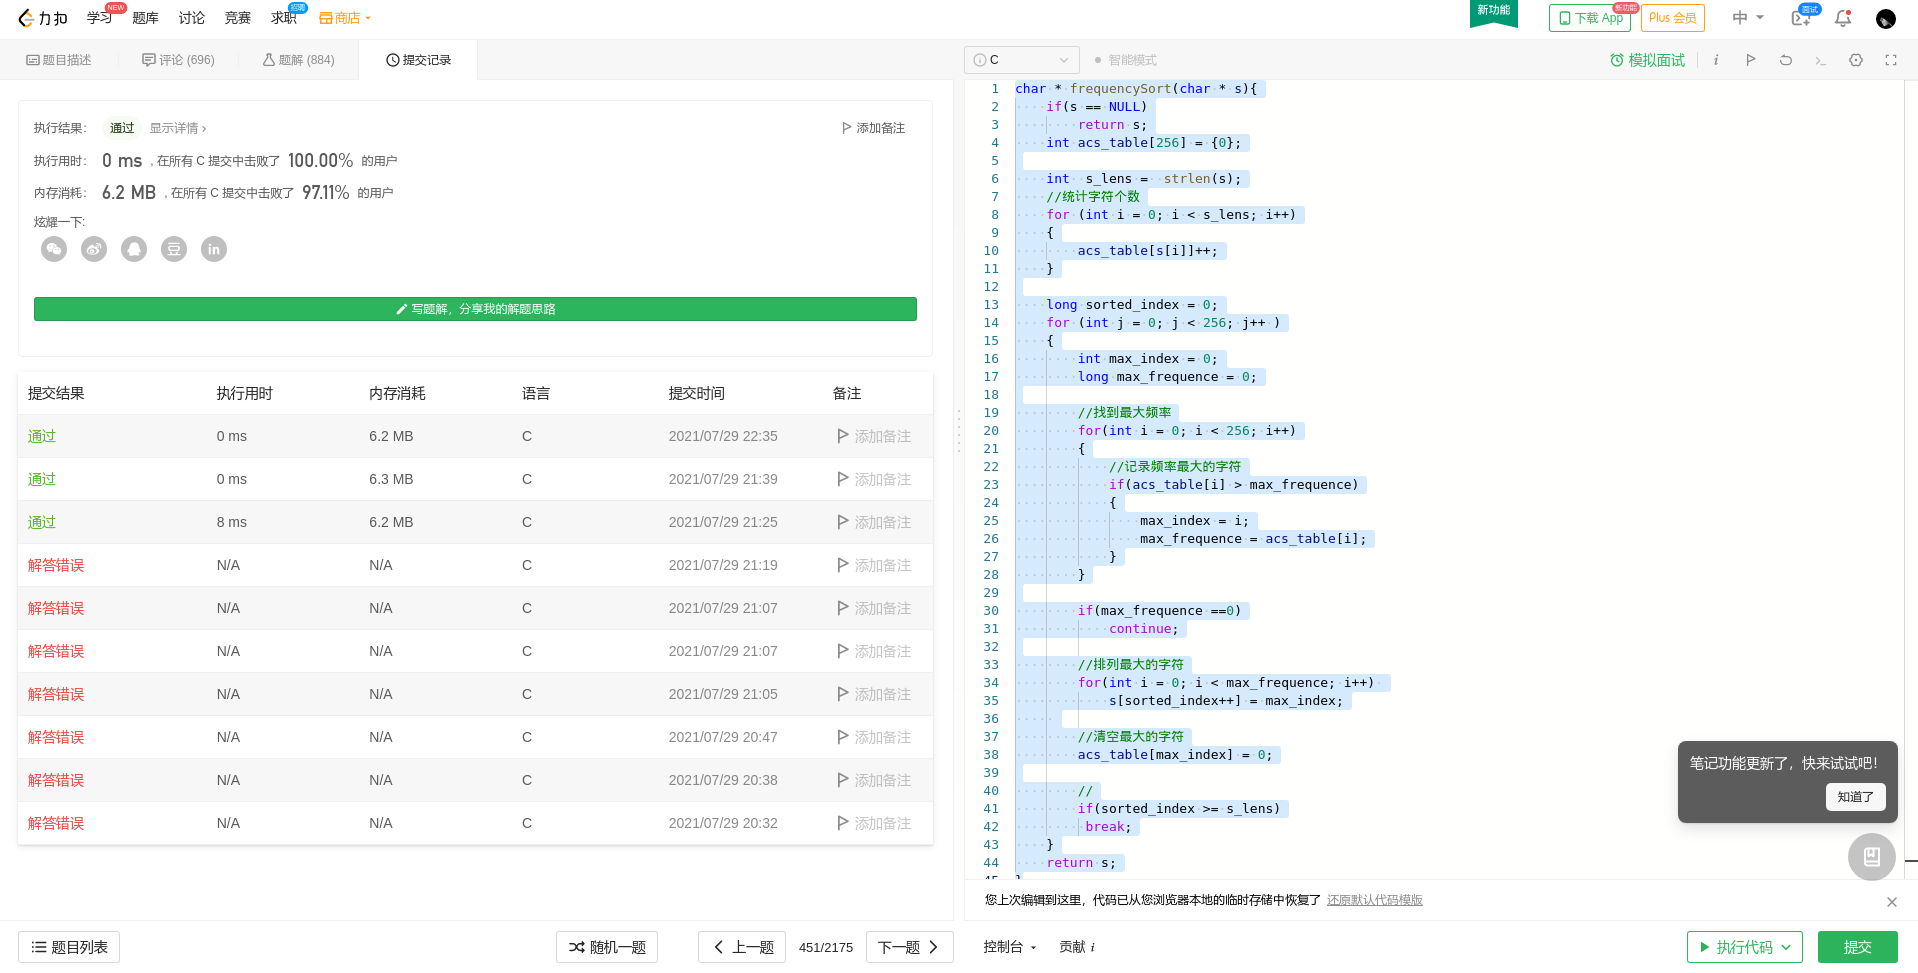Click the 通过 status in result summary
This screenshot has height=973, width=1918.
(x=122, y=128)
